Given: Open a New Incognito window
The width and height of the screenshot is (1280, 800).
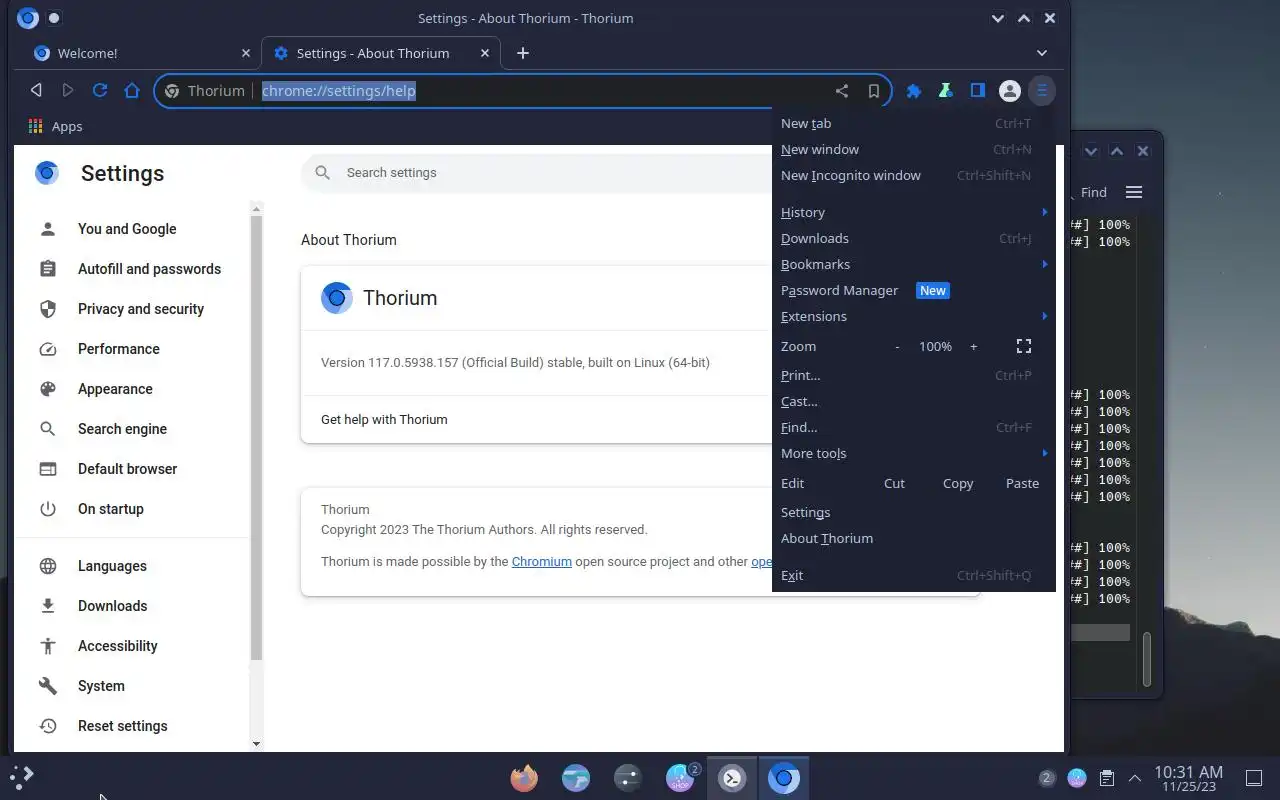Looking at the screenshot, I should click(913, 175).
